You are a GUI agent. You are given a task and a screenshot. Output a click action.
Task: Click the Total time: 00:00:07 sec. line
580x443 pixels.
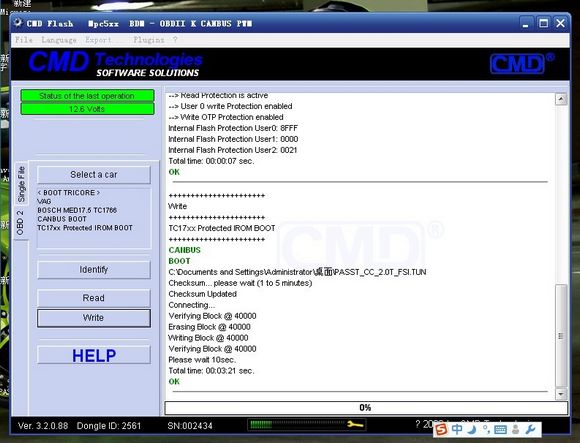(211, 161)
